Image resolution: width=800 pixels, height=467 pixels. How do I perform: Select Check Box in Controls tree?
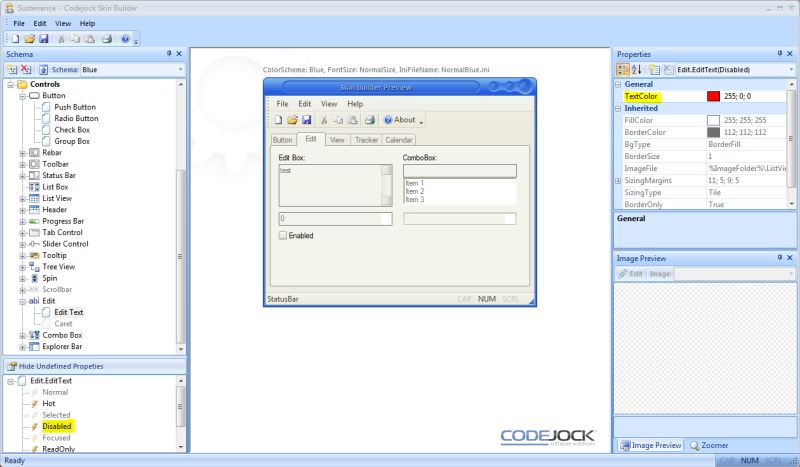(72, 130)
